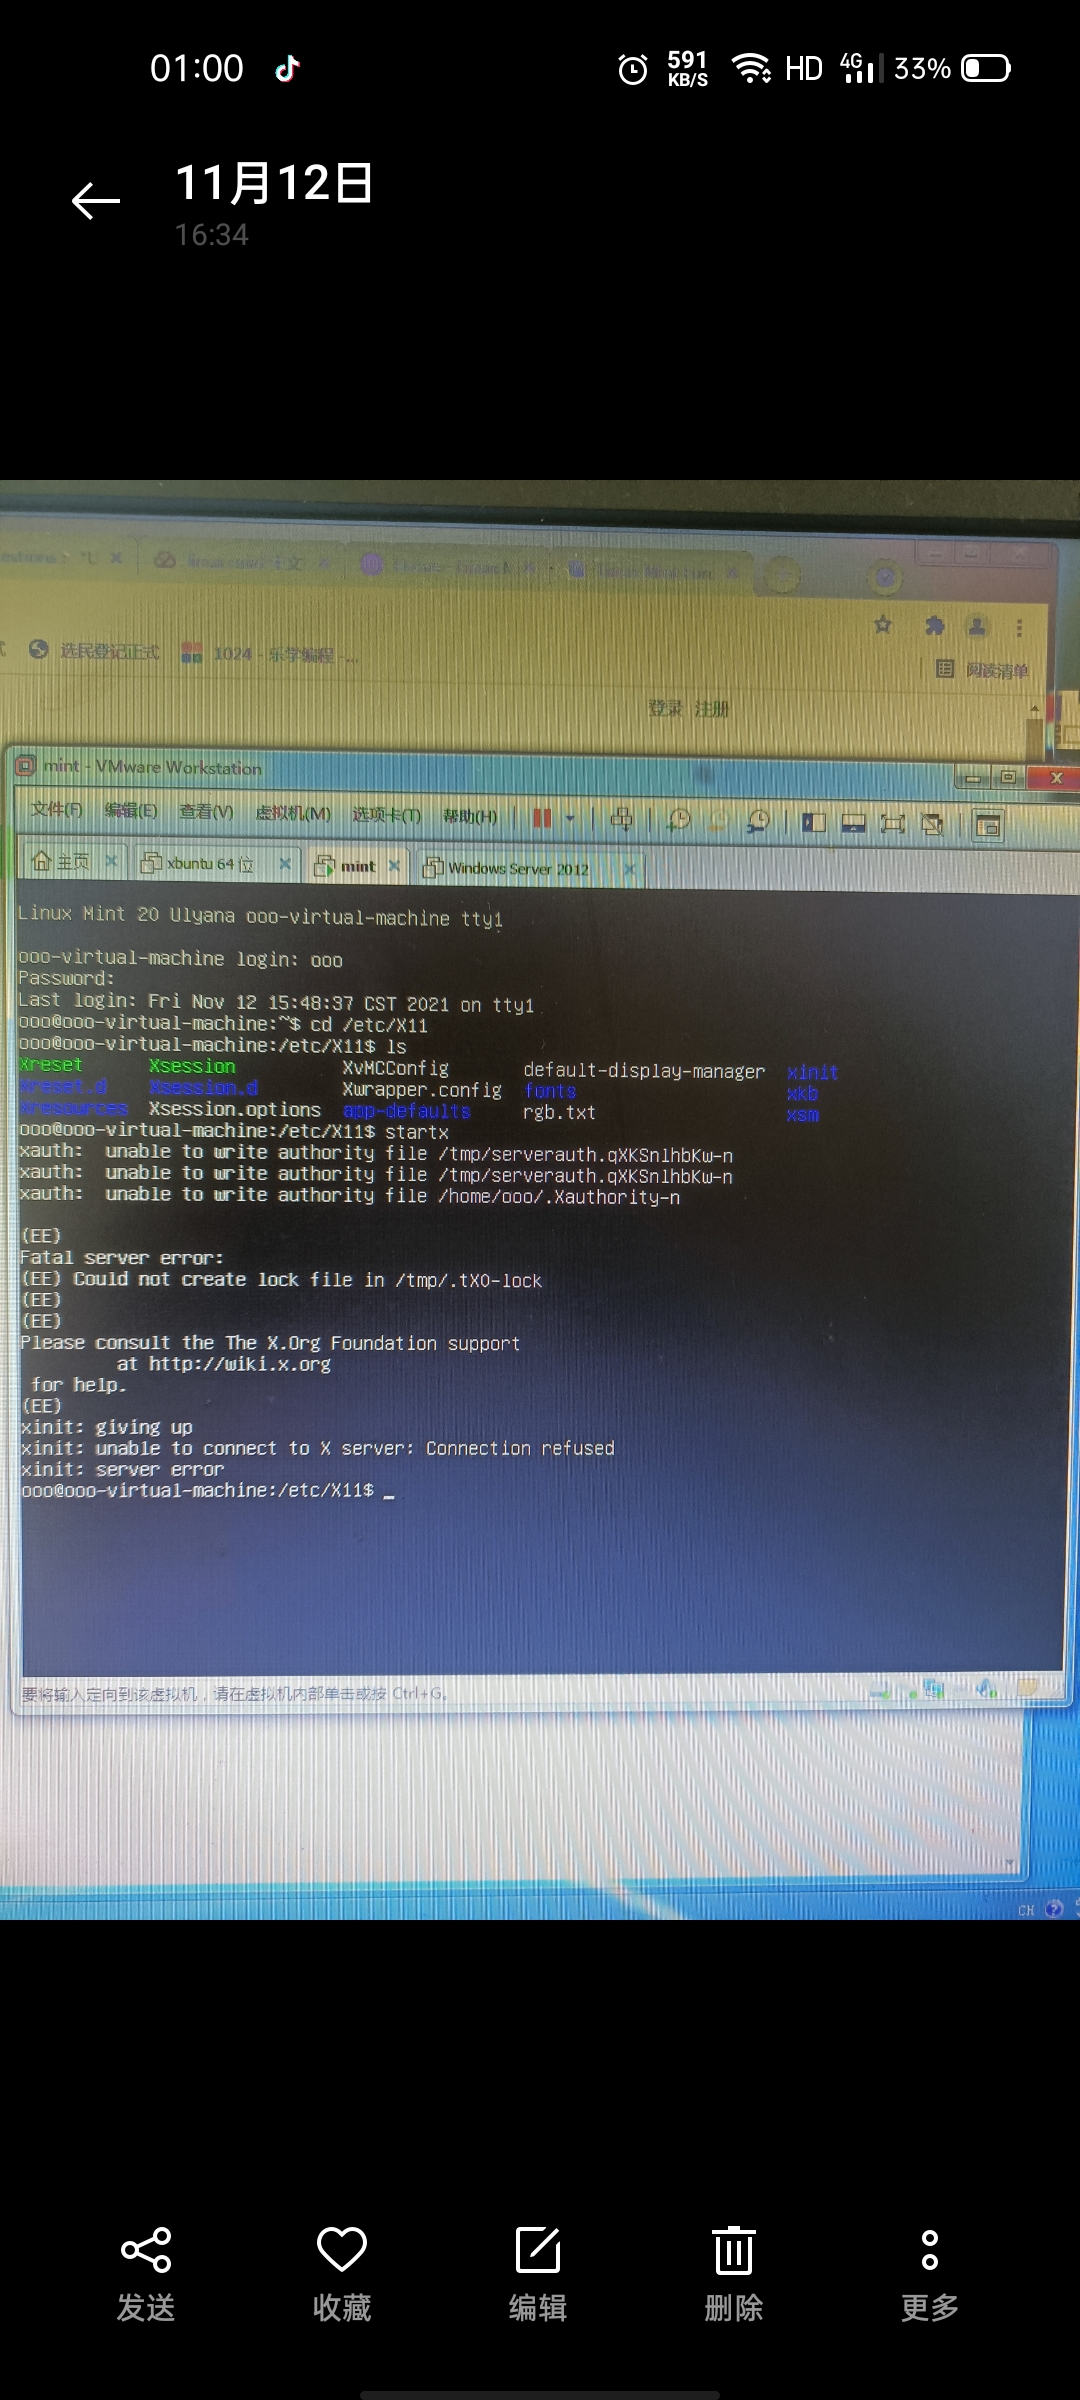Close the 主页 tab
Viewport: 1080px width, 2400px height.
[x=111, y=860]
